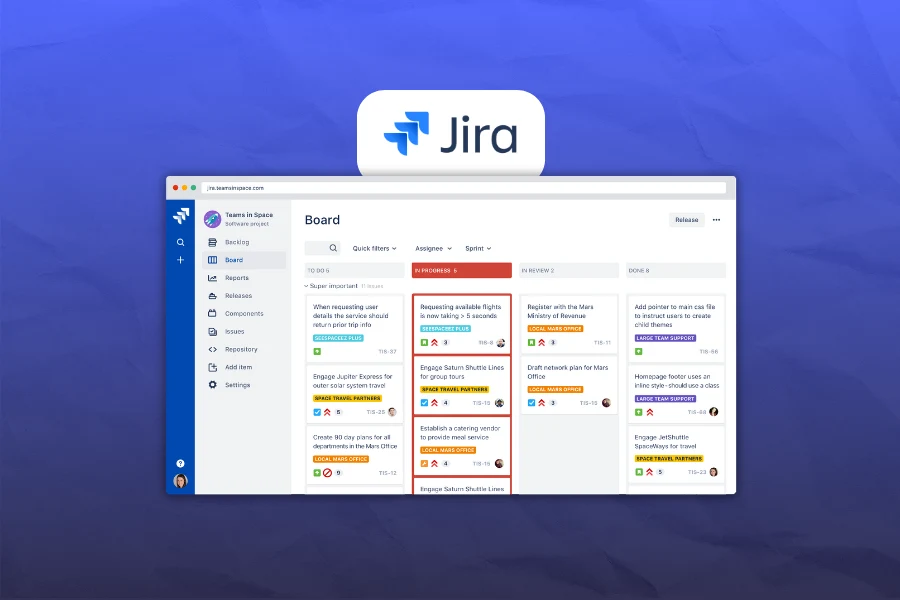The width and height of the screenshot is (900, 600).
Task: Click the Jira logo in the blue sidebar
Action: coord(181,216)
